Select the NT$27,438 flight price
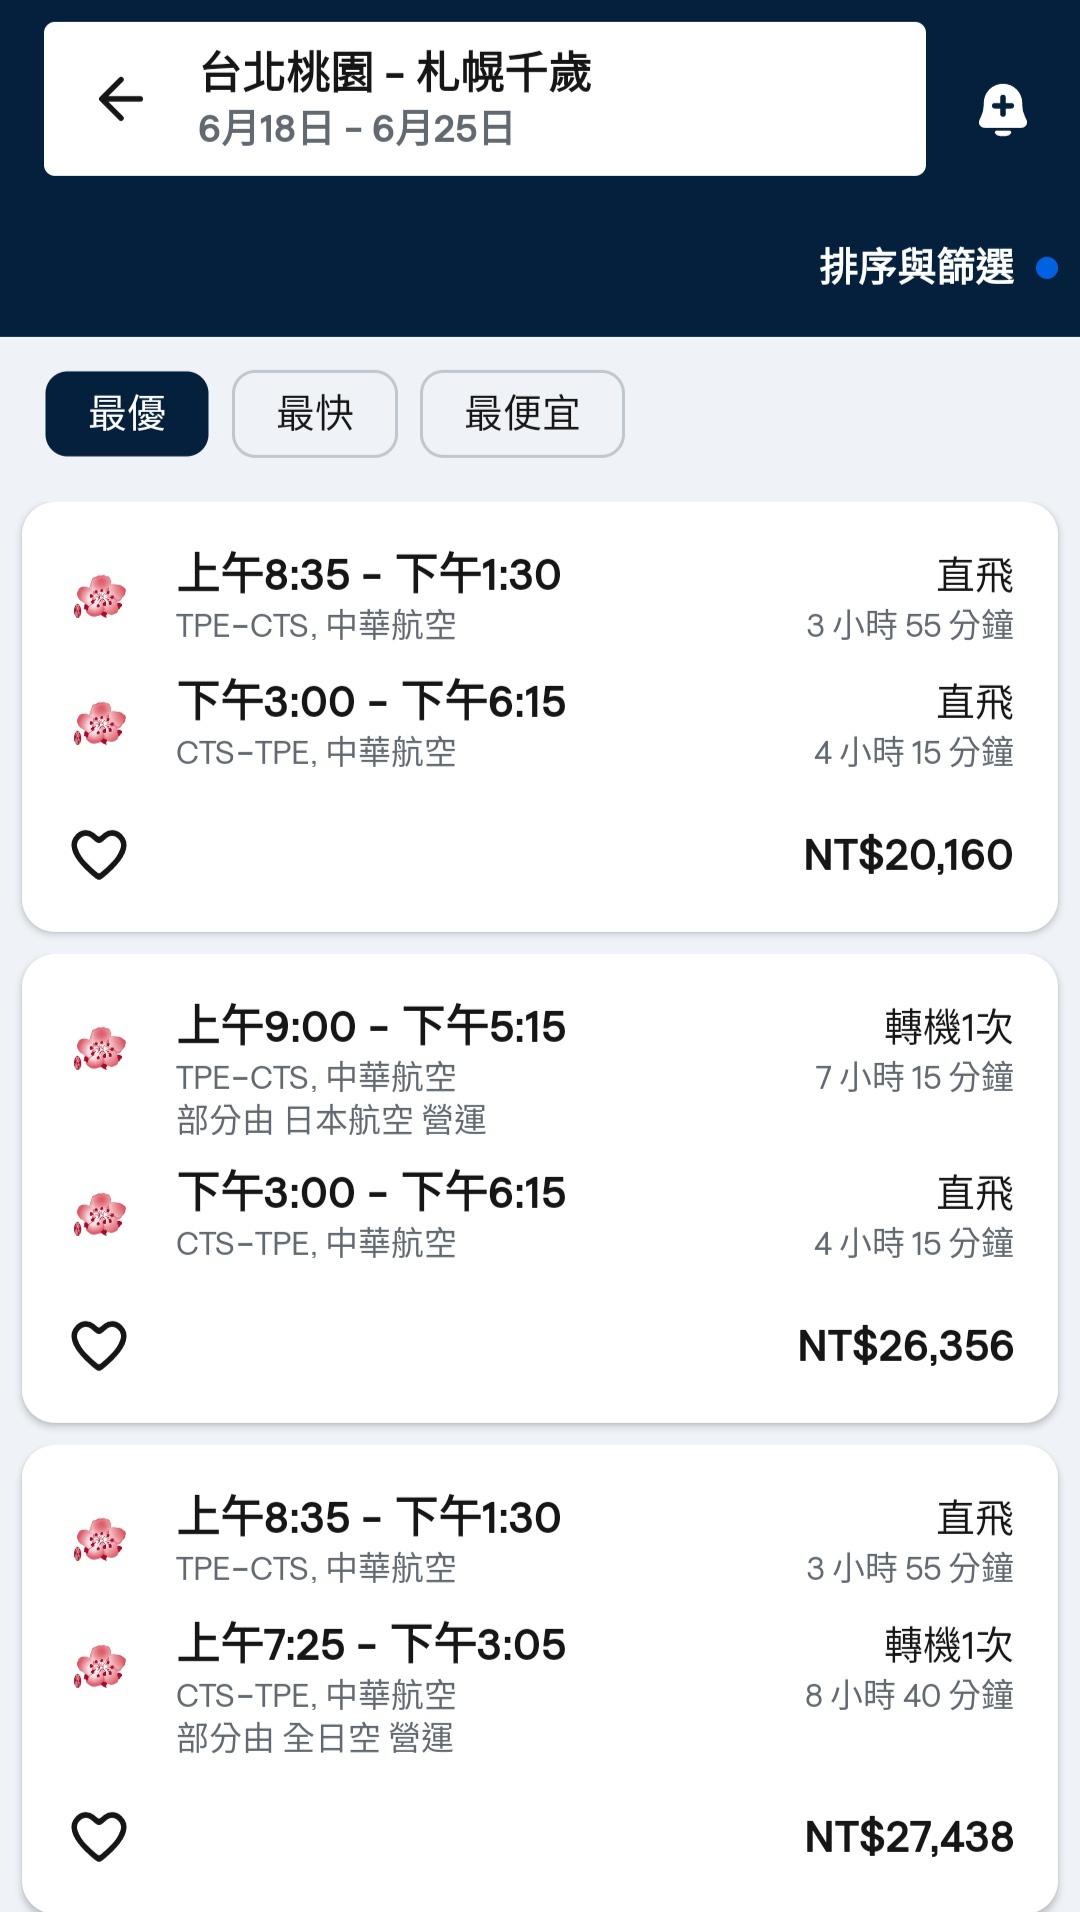Screen dimensions: 1080x1912 909,1837
